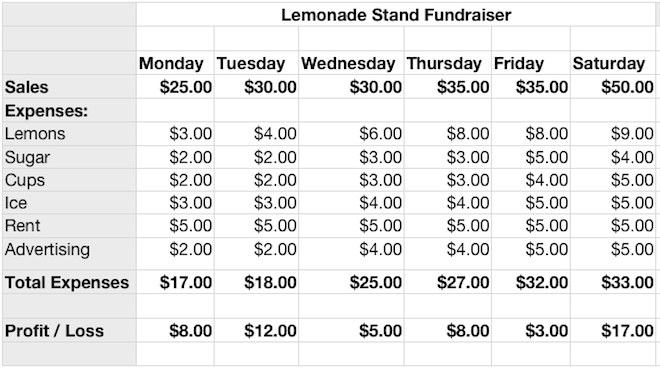Select Tuesday's $12.00 profit cell
Screen dimensions: 660x369
pos(256,330)
